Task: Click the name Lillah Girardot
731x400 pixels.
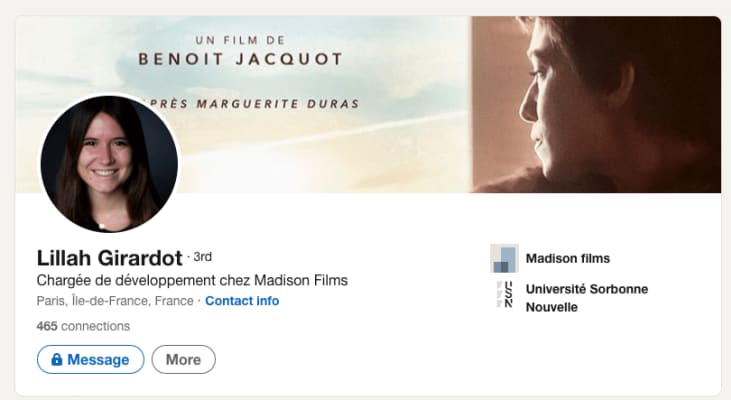Action: tap(108, 257)
